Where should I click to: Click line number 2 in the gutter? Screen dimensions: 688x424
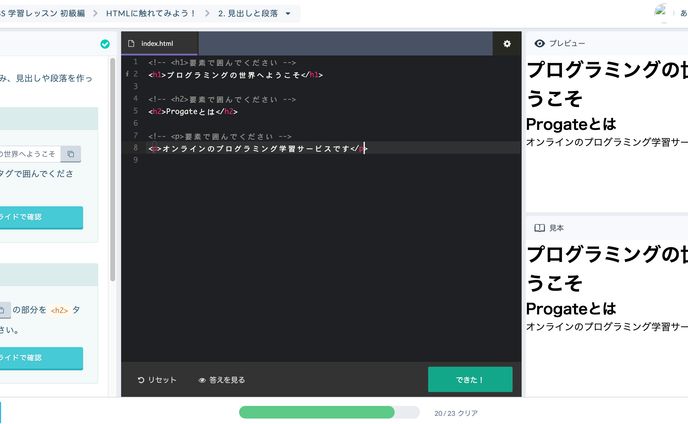[x=136, y=74]
